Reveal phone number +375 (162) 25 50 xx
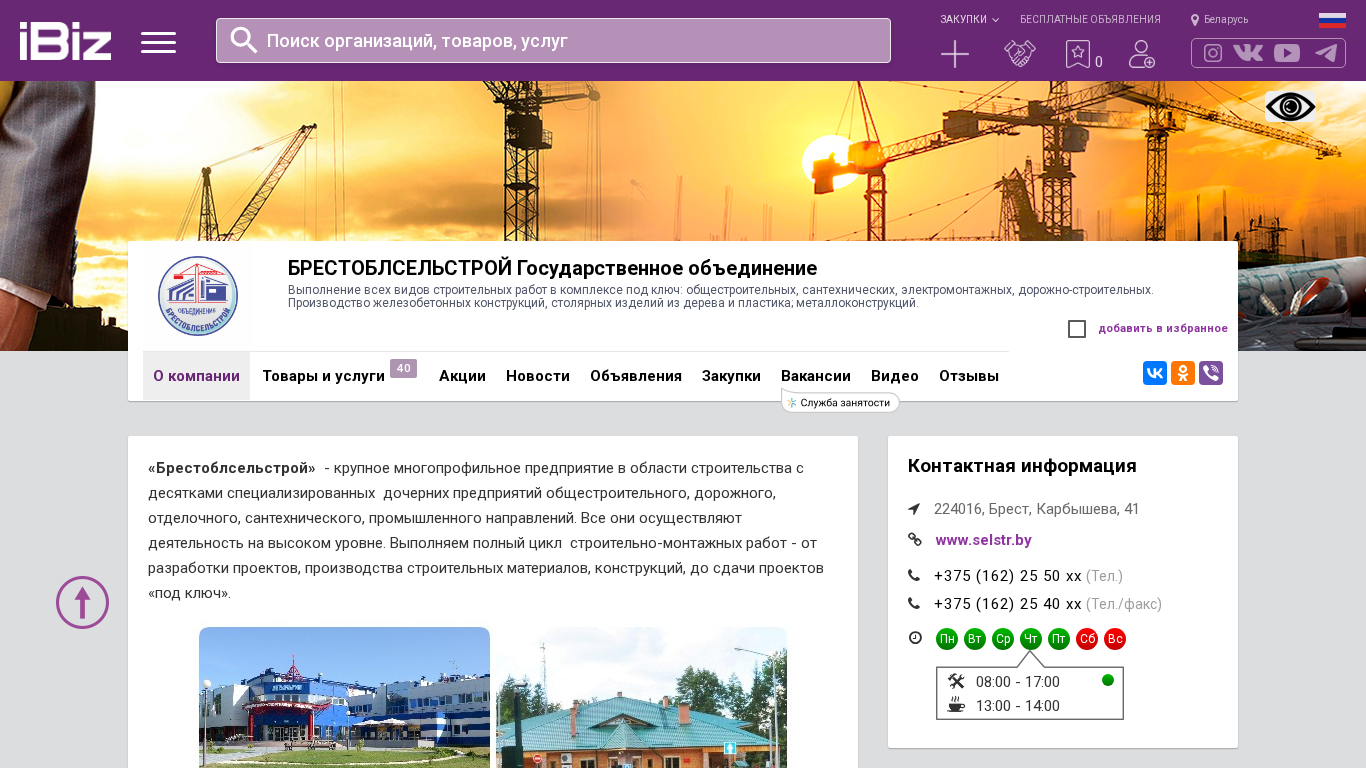Image resolution: width=1366 pixels, height=768 pixels. 1007,576
